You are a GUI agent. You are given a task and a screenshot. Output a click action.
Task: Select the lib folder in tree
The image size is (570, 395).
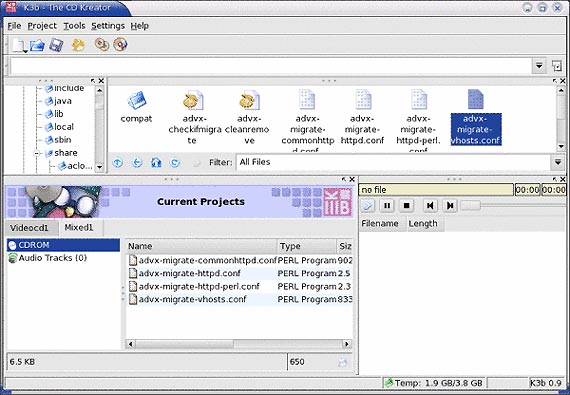(54, 114)
